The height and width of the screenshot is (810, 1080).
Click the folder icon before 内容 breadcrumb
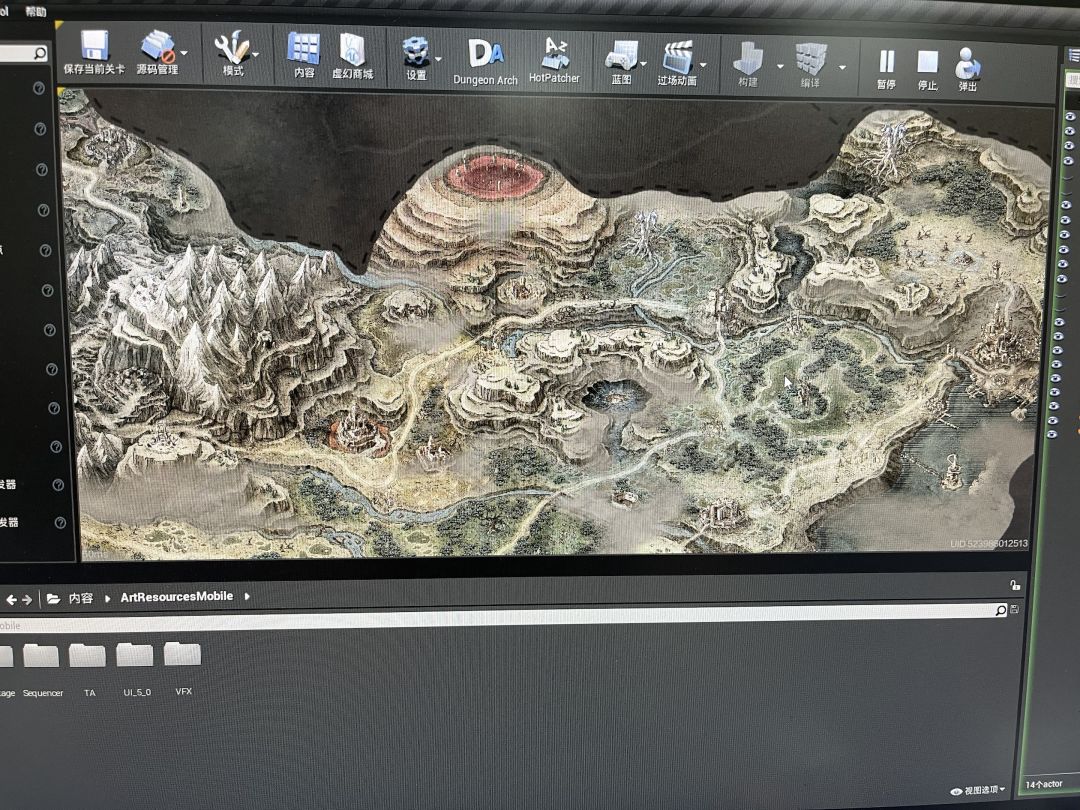53,599
